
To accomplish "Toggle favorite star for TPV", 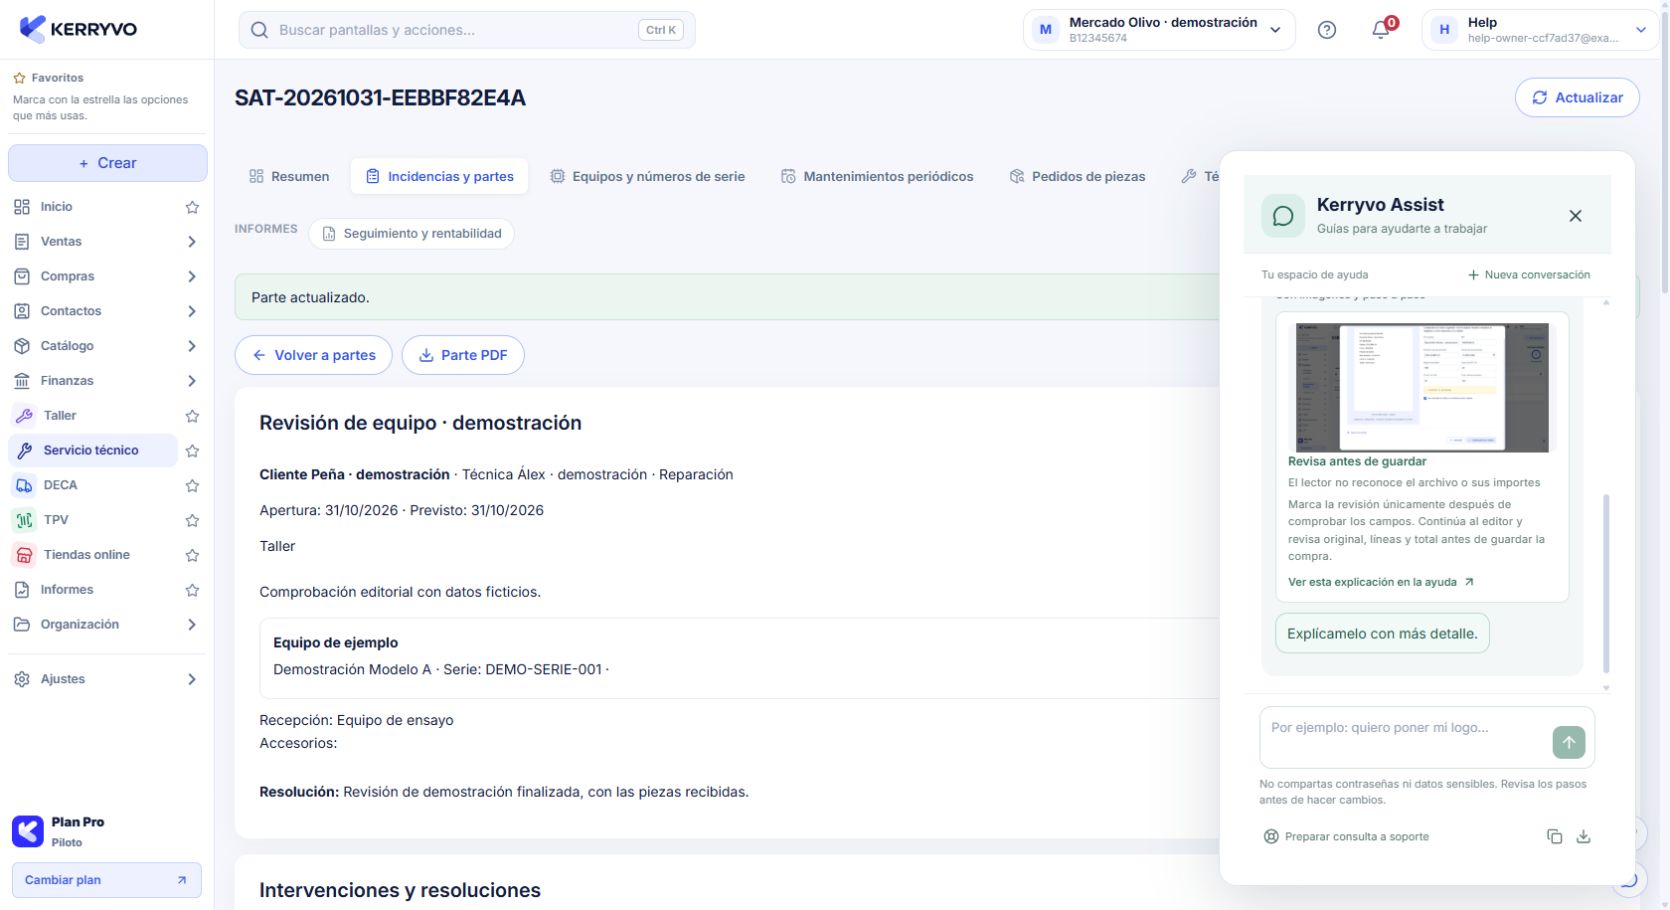I will point(192,521).
